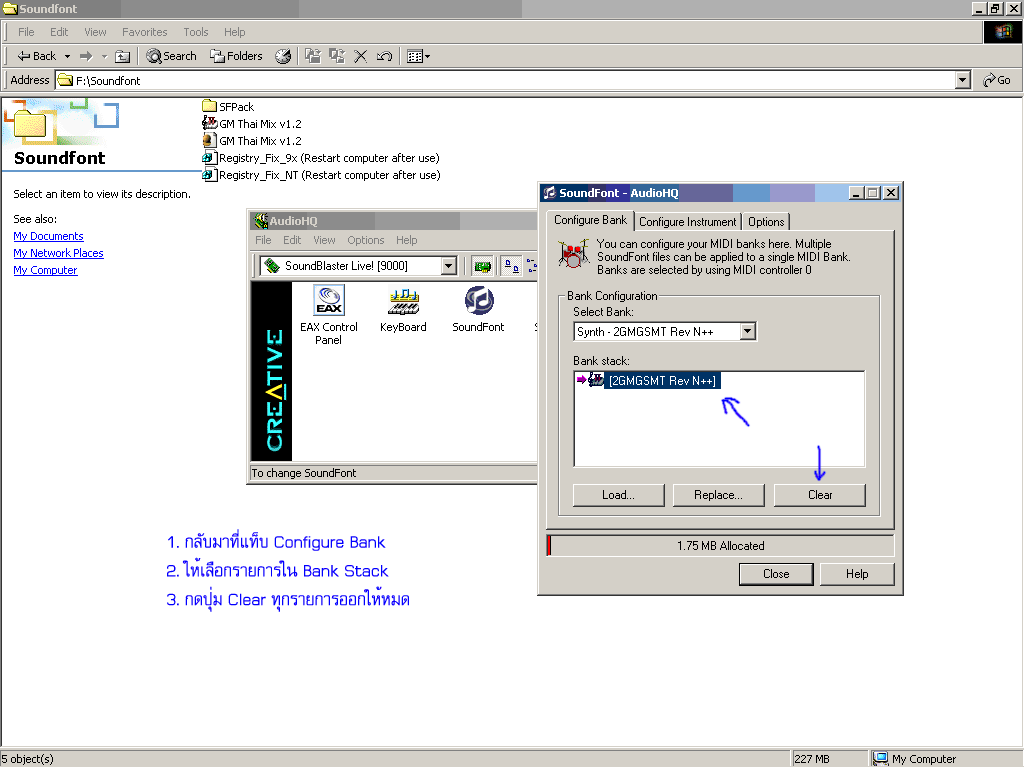Open the SoundBlaster Live! device dropdown

coord(448,266)
